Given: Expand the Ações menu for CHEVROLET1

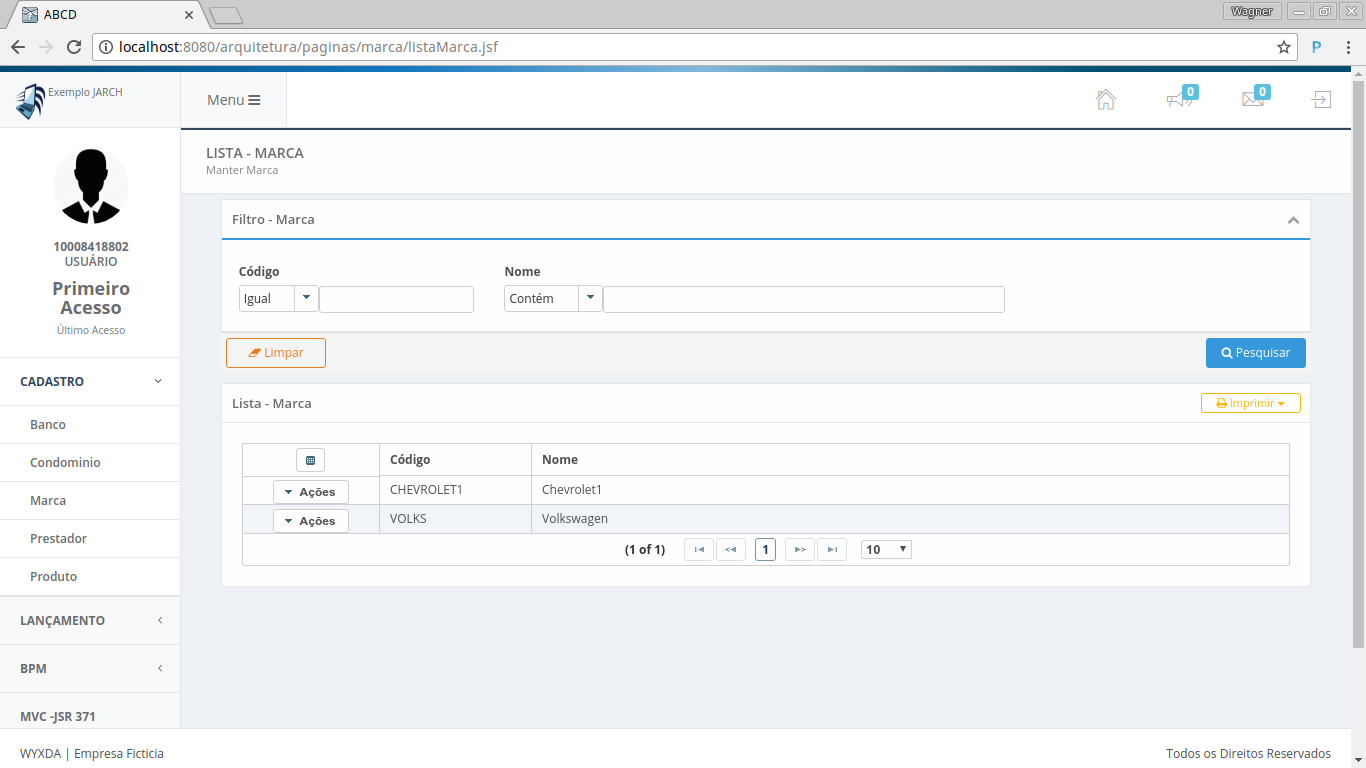Looking at the screenshot, I should tap(310, 492).
